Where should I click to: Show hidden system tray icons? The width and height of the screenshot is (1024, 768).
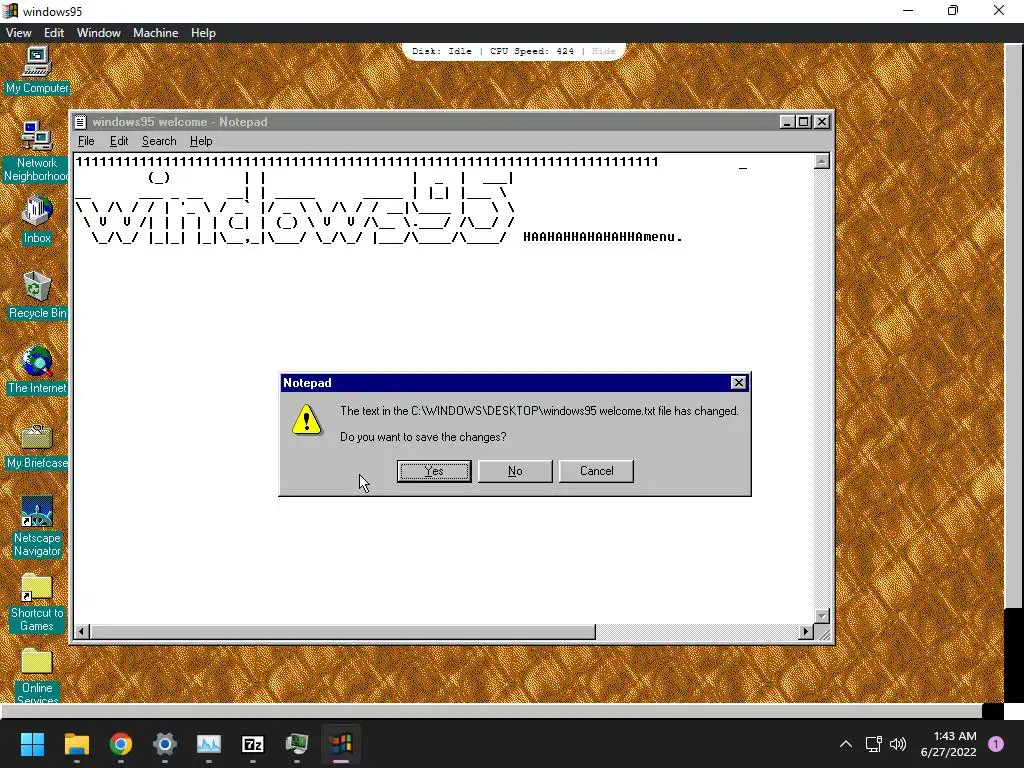click(x=846, y=744)
